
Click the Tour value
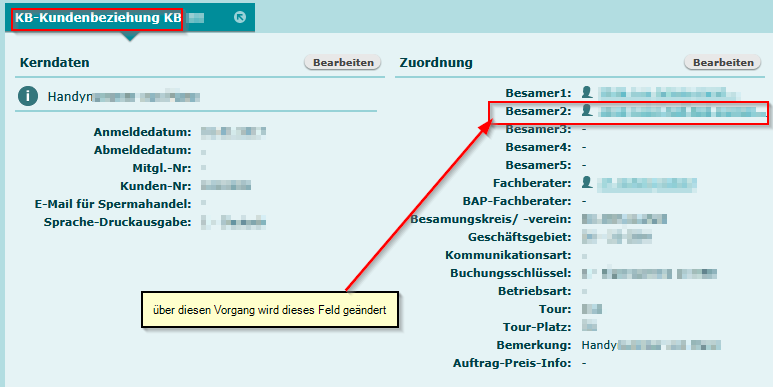pos(592,310)
